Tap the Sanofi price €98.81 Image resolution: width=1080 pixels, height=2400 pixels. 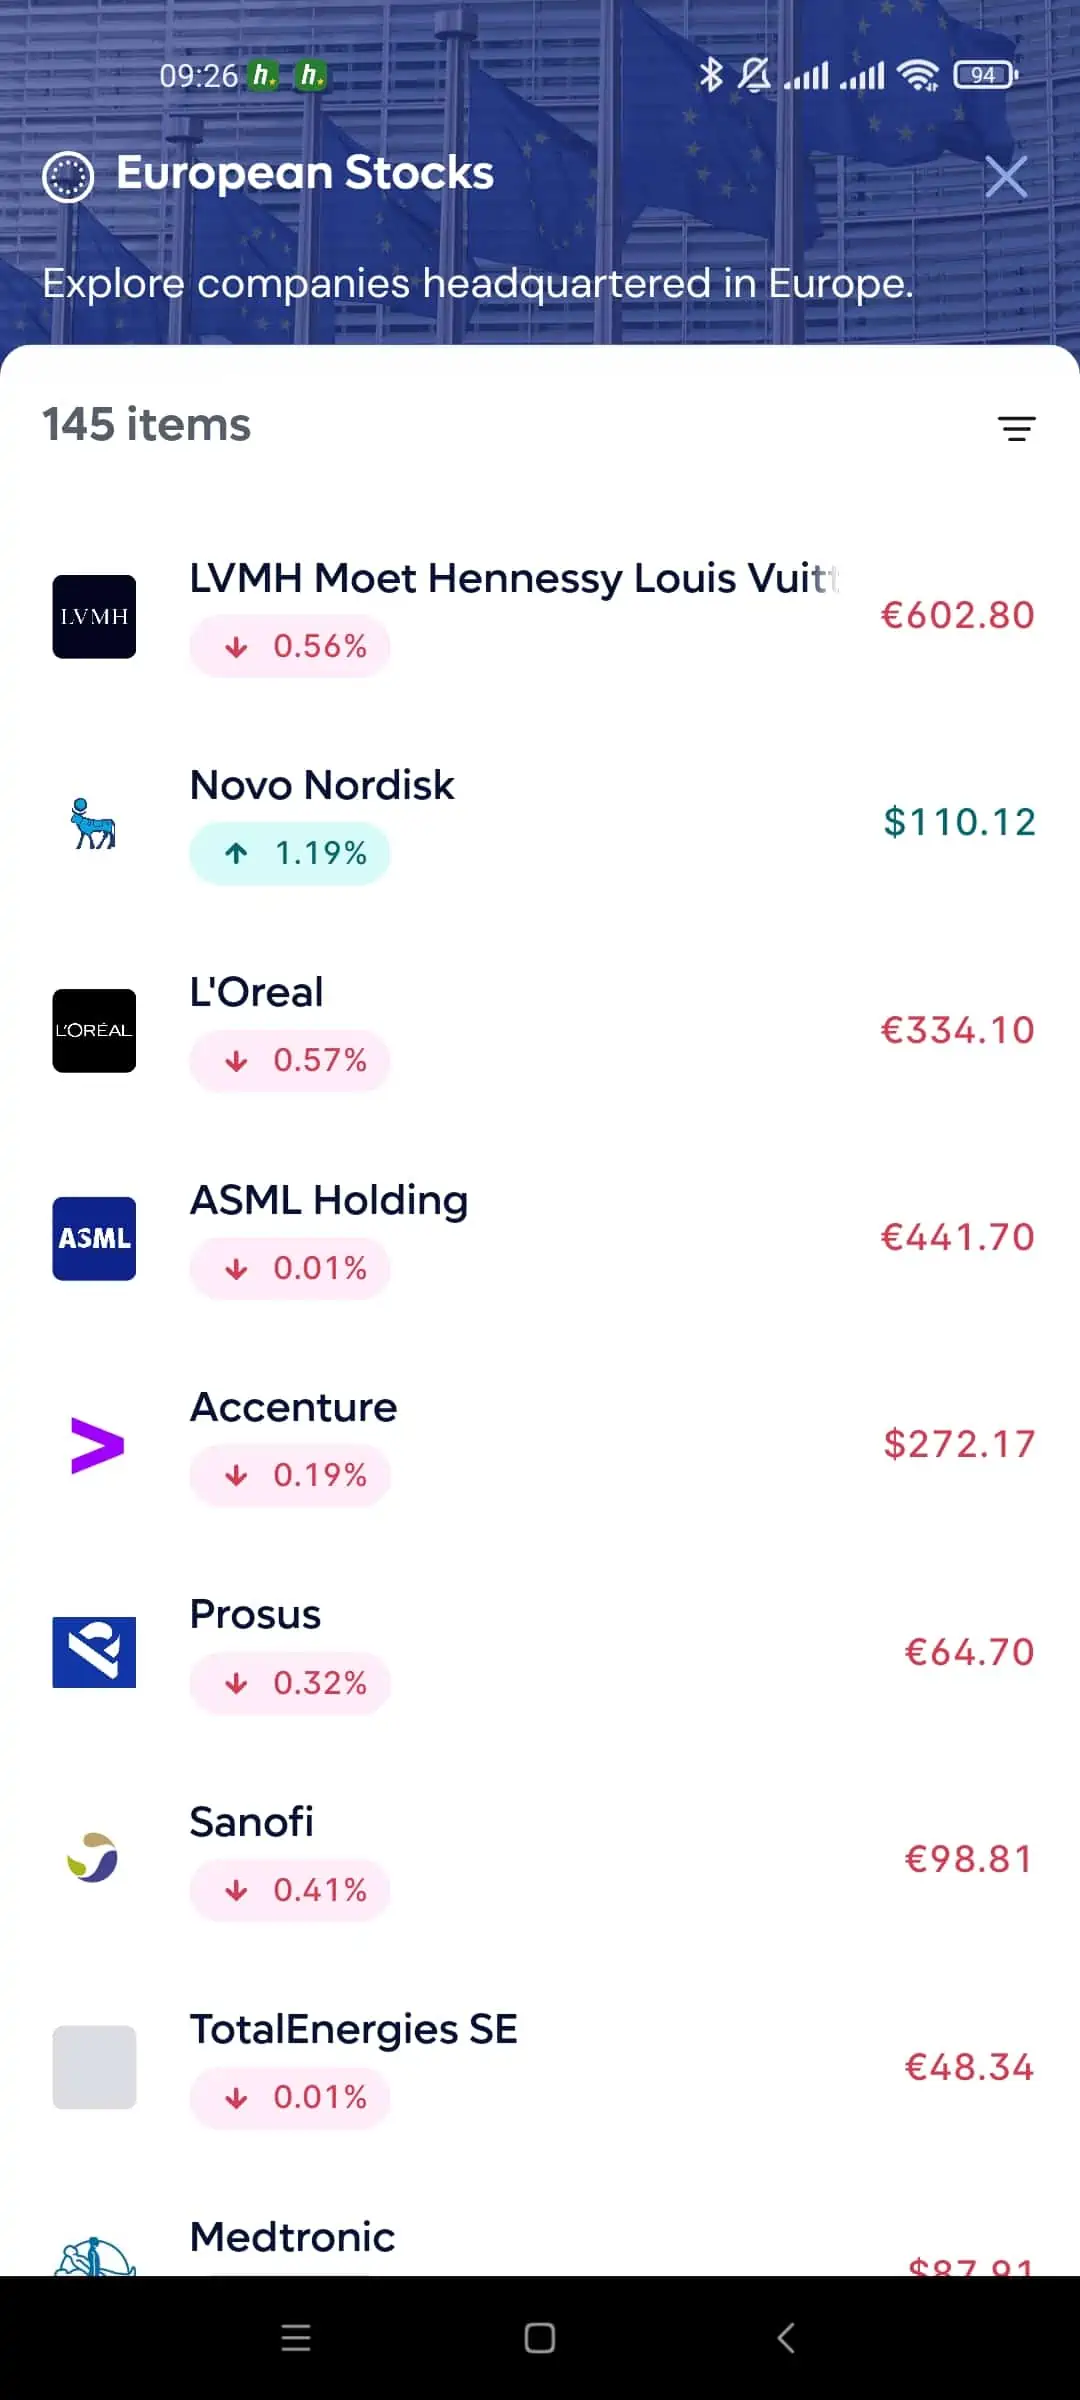[x=968, y=1860]
